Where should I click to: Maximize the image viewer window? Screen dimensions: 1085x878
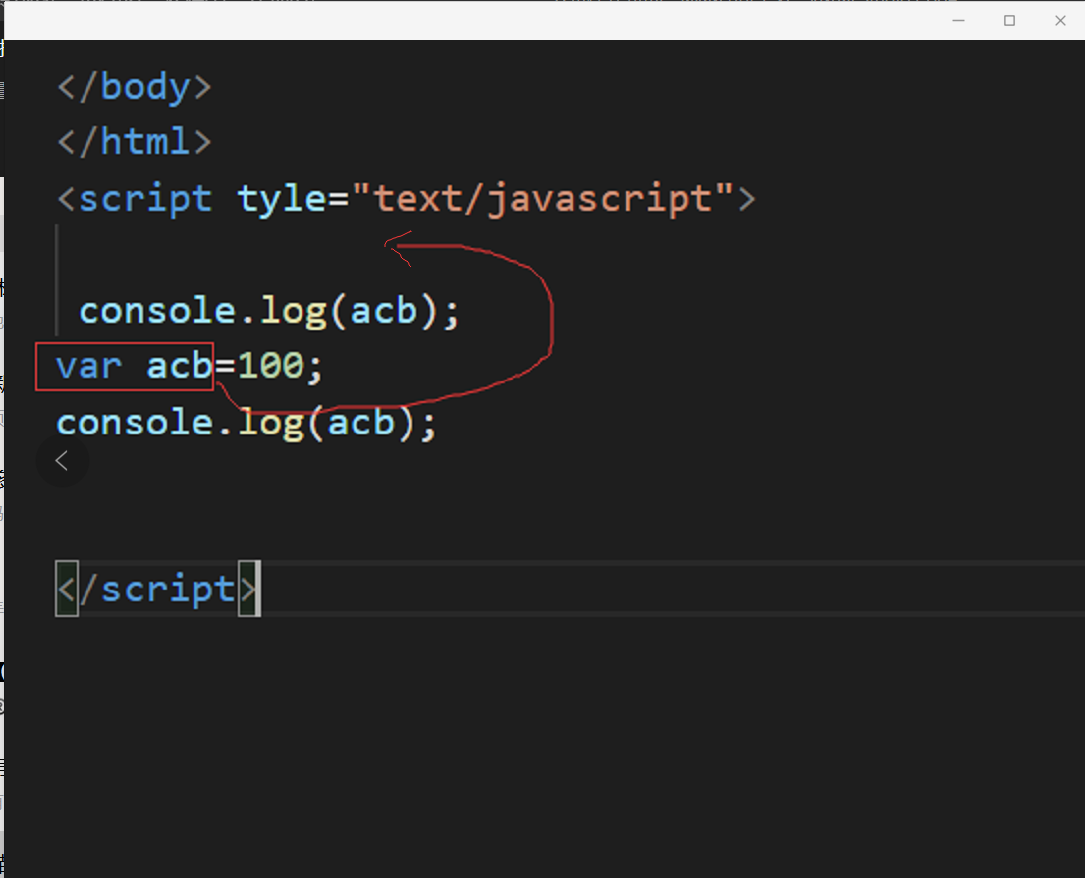coord(1010,21)
